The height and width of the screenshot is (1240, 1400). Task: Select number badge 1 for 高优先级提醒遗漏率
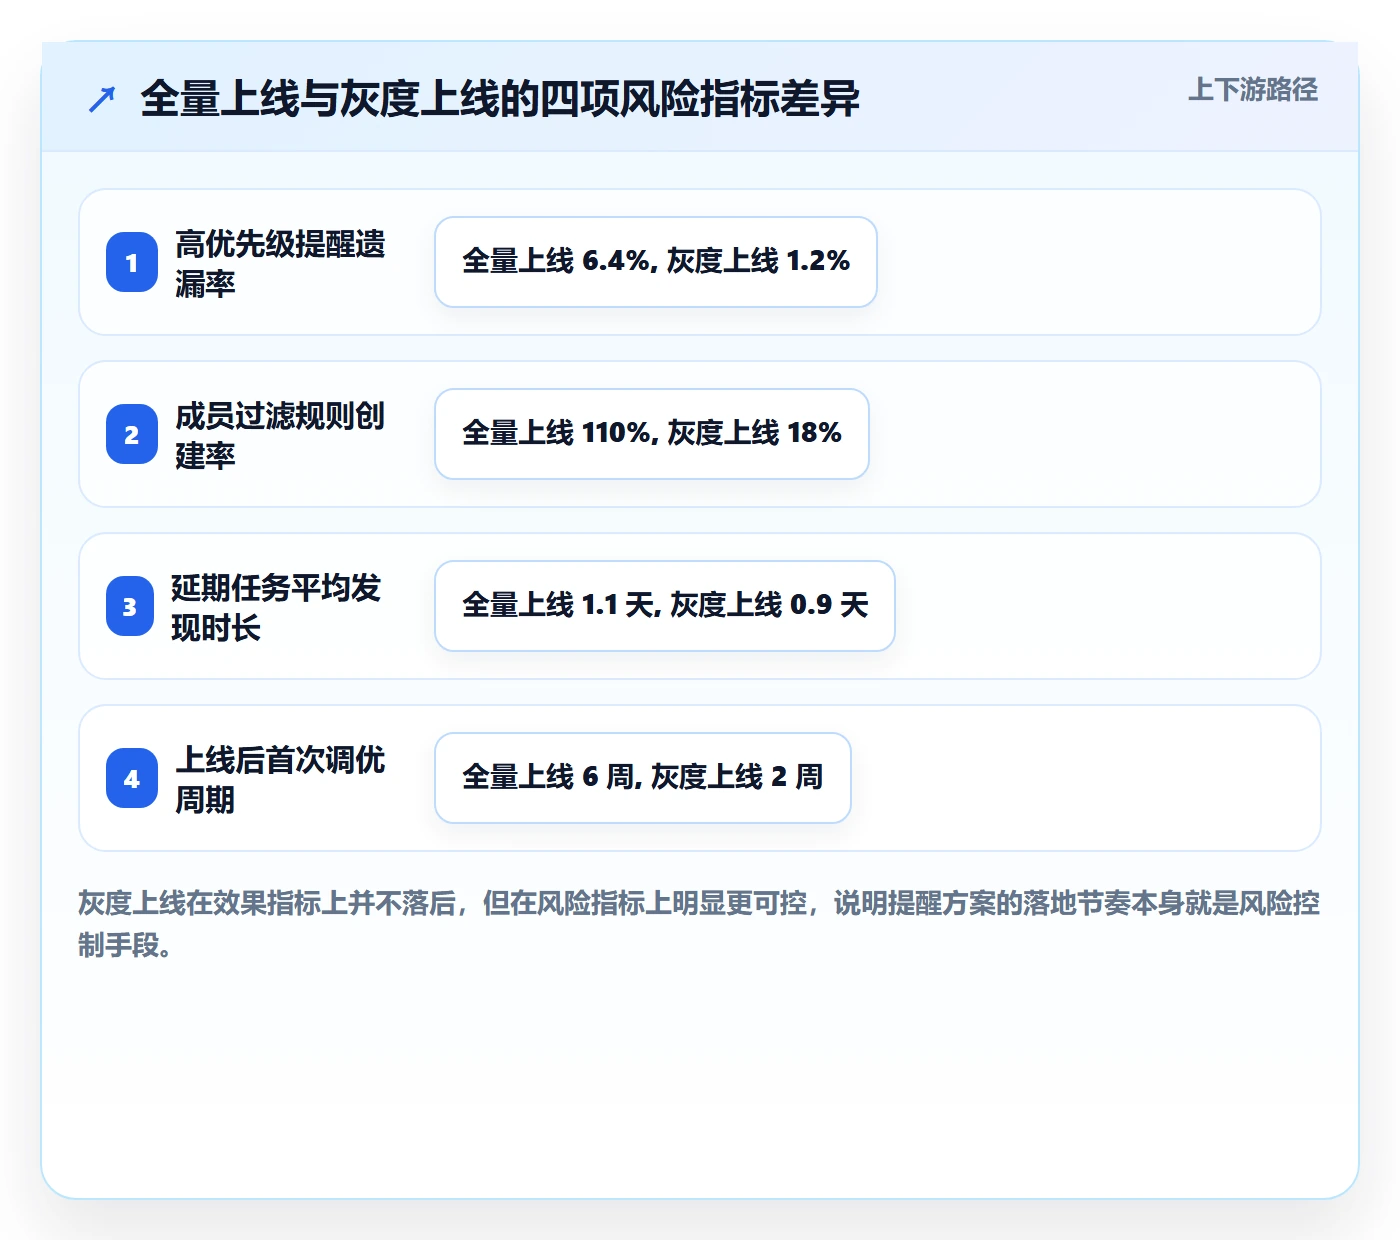pyautogui.click(x=132, y=262)
